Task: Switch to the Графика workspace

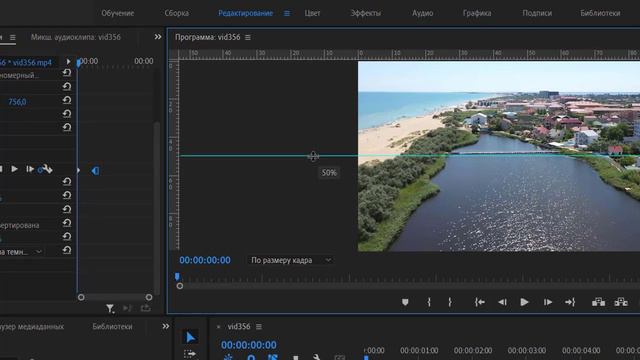Action: (477, 13)
